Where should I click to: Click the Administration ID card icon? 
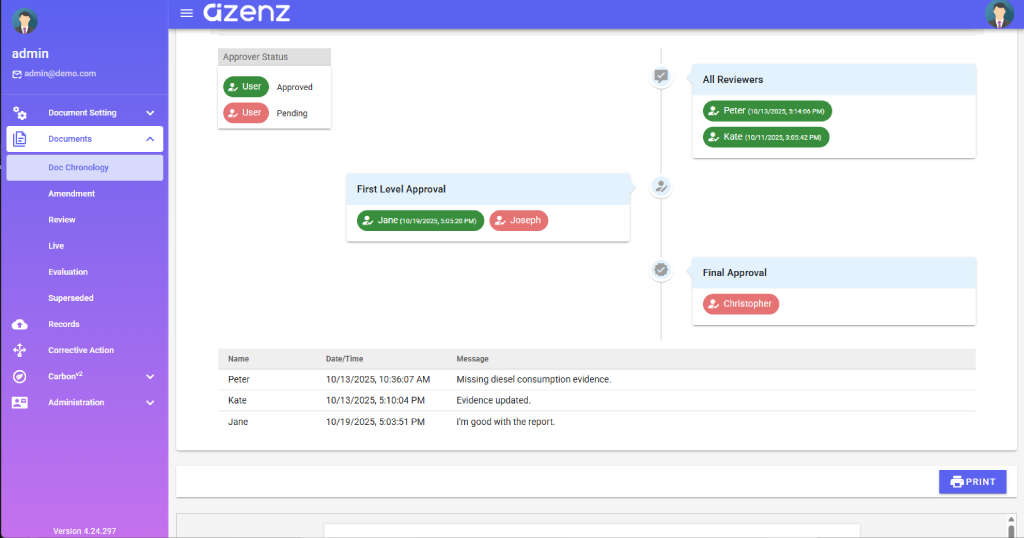20,402
